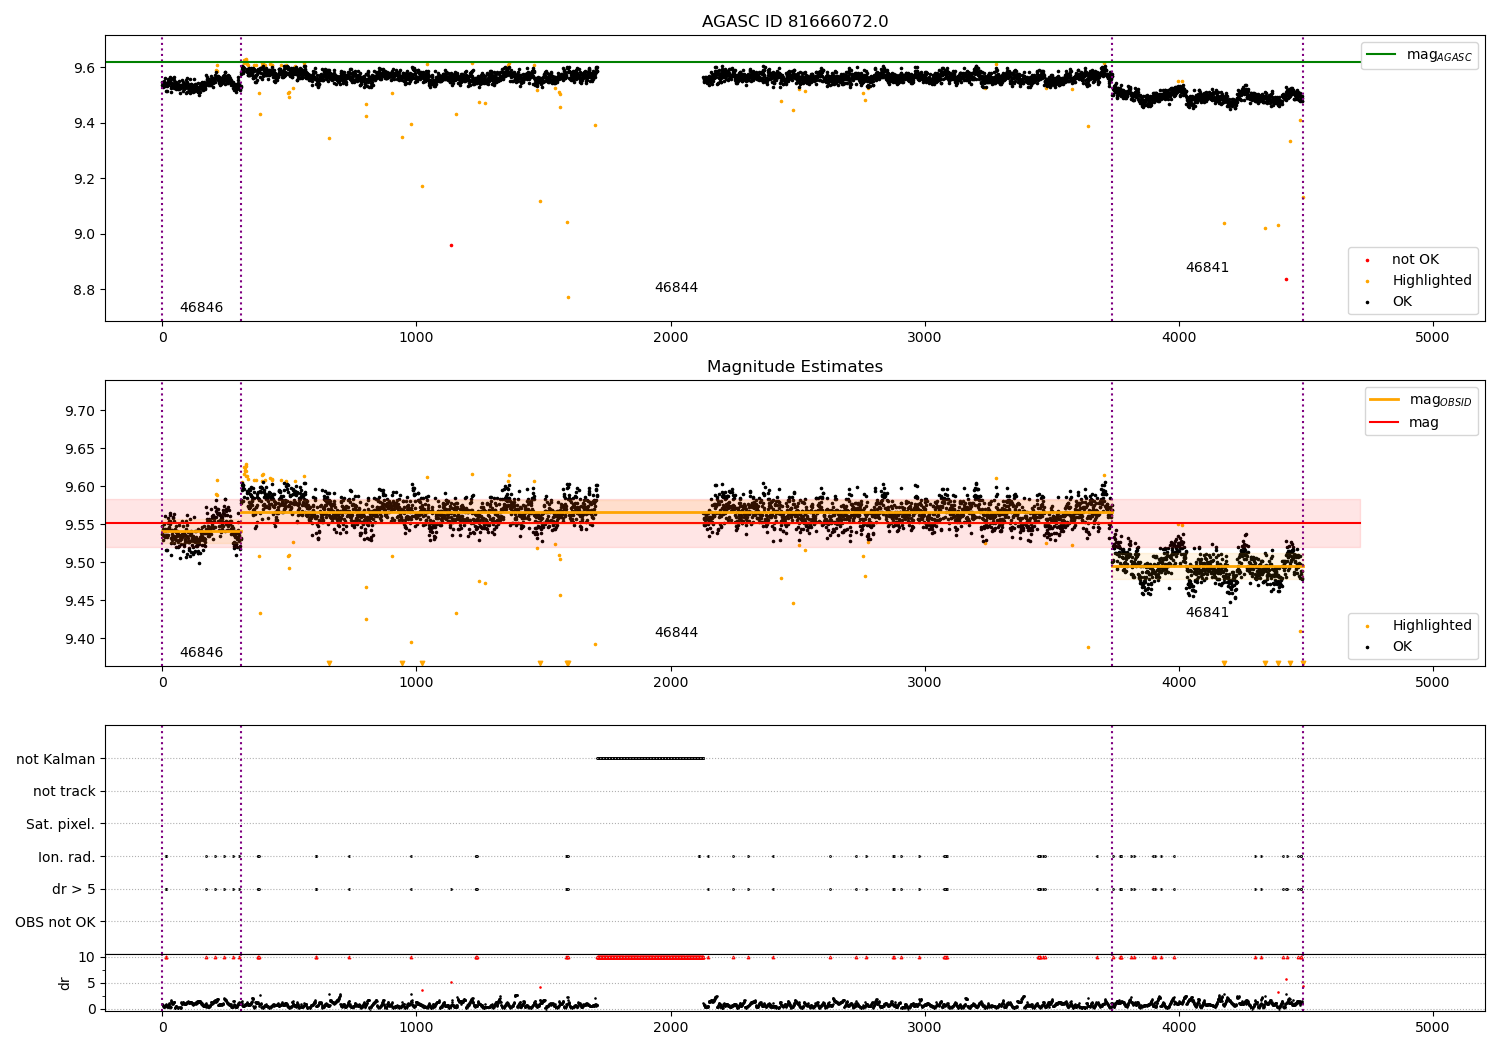
Task: Click the 9.4 tick on the top plot
Action: coord(84,124)
